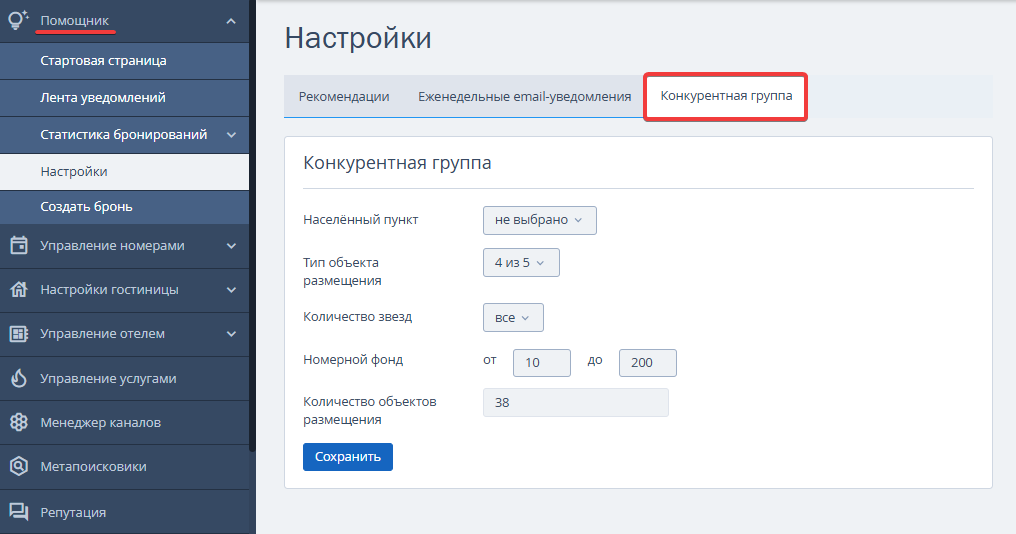Viewport: 1016px width, 534px height.
Task: Expand Управление отелем chevron
Action: [x=231, y=334]
